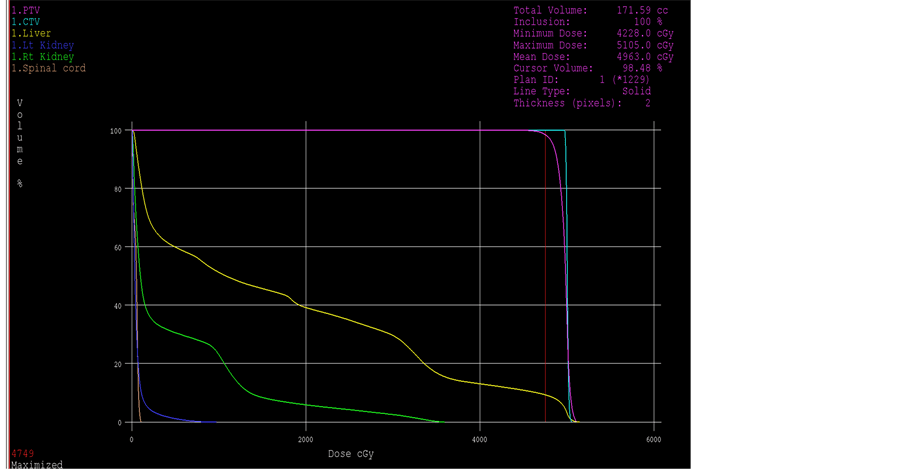
Task: Click the magenta PTV DVH curve
Action: coord(346,130)
